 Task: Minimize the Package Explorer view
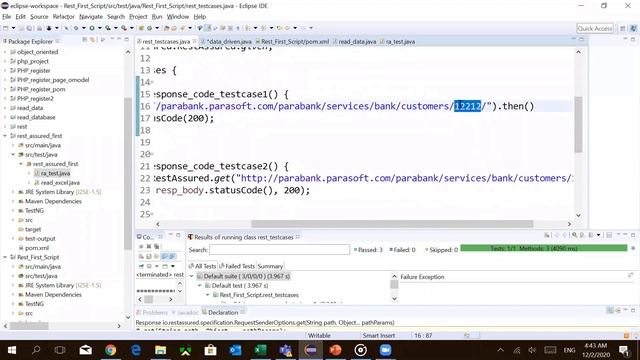pos(119,39)
